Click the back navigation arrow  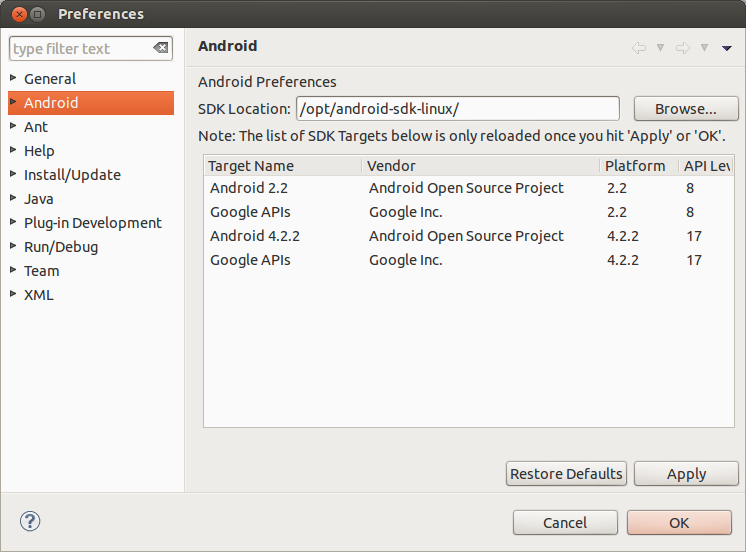pyautogui.click(x=639, y=48)
